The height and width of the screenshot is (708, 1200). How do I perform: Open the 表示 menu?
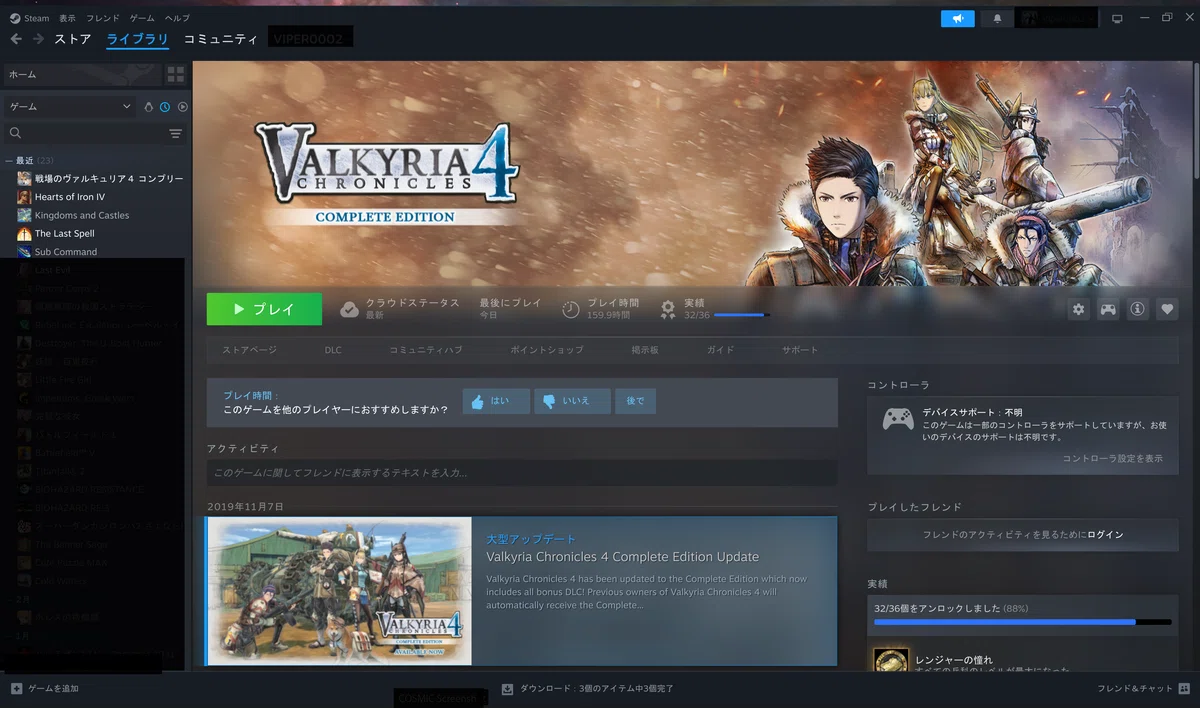(67, 18)
